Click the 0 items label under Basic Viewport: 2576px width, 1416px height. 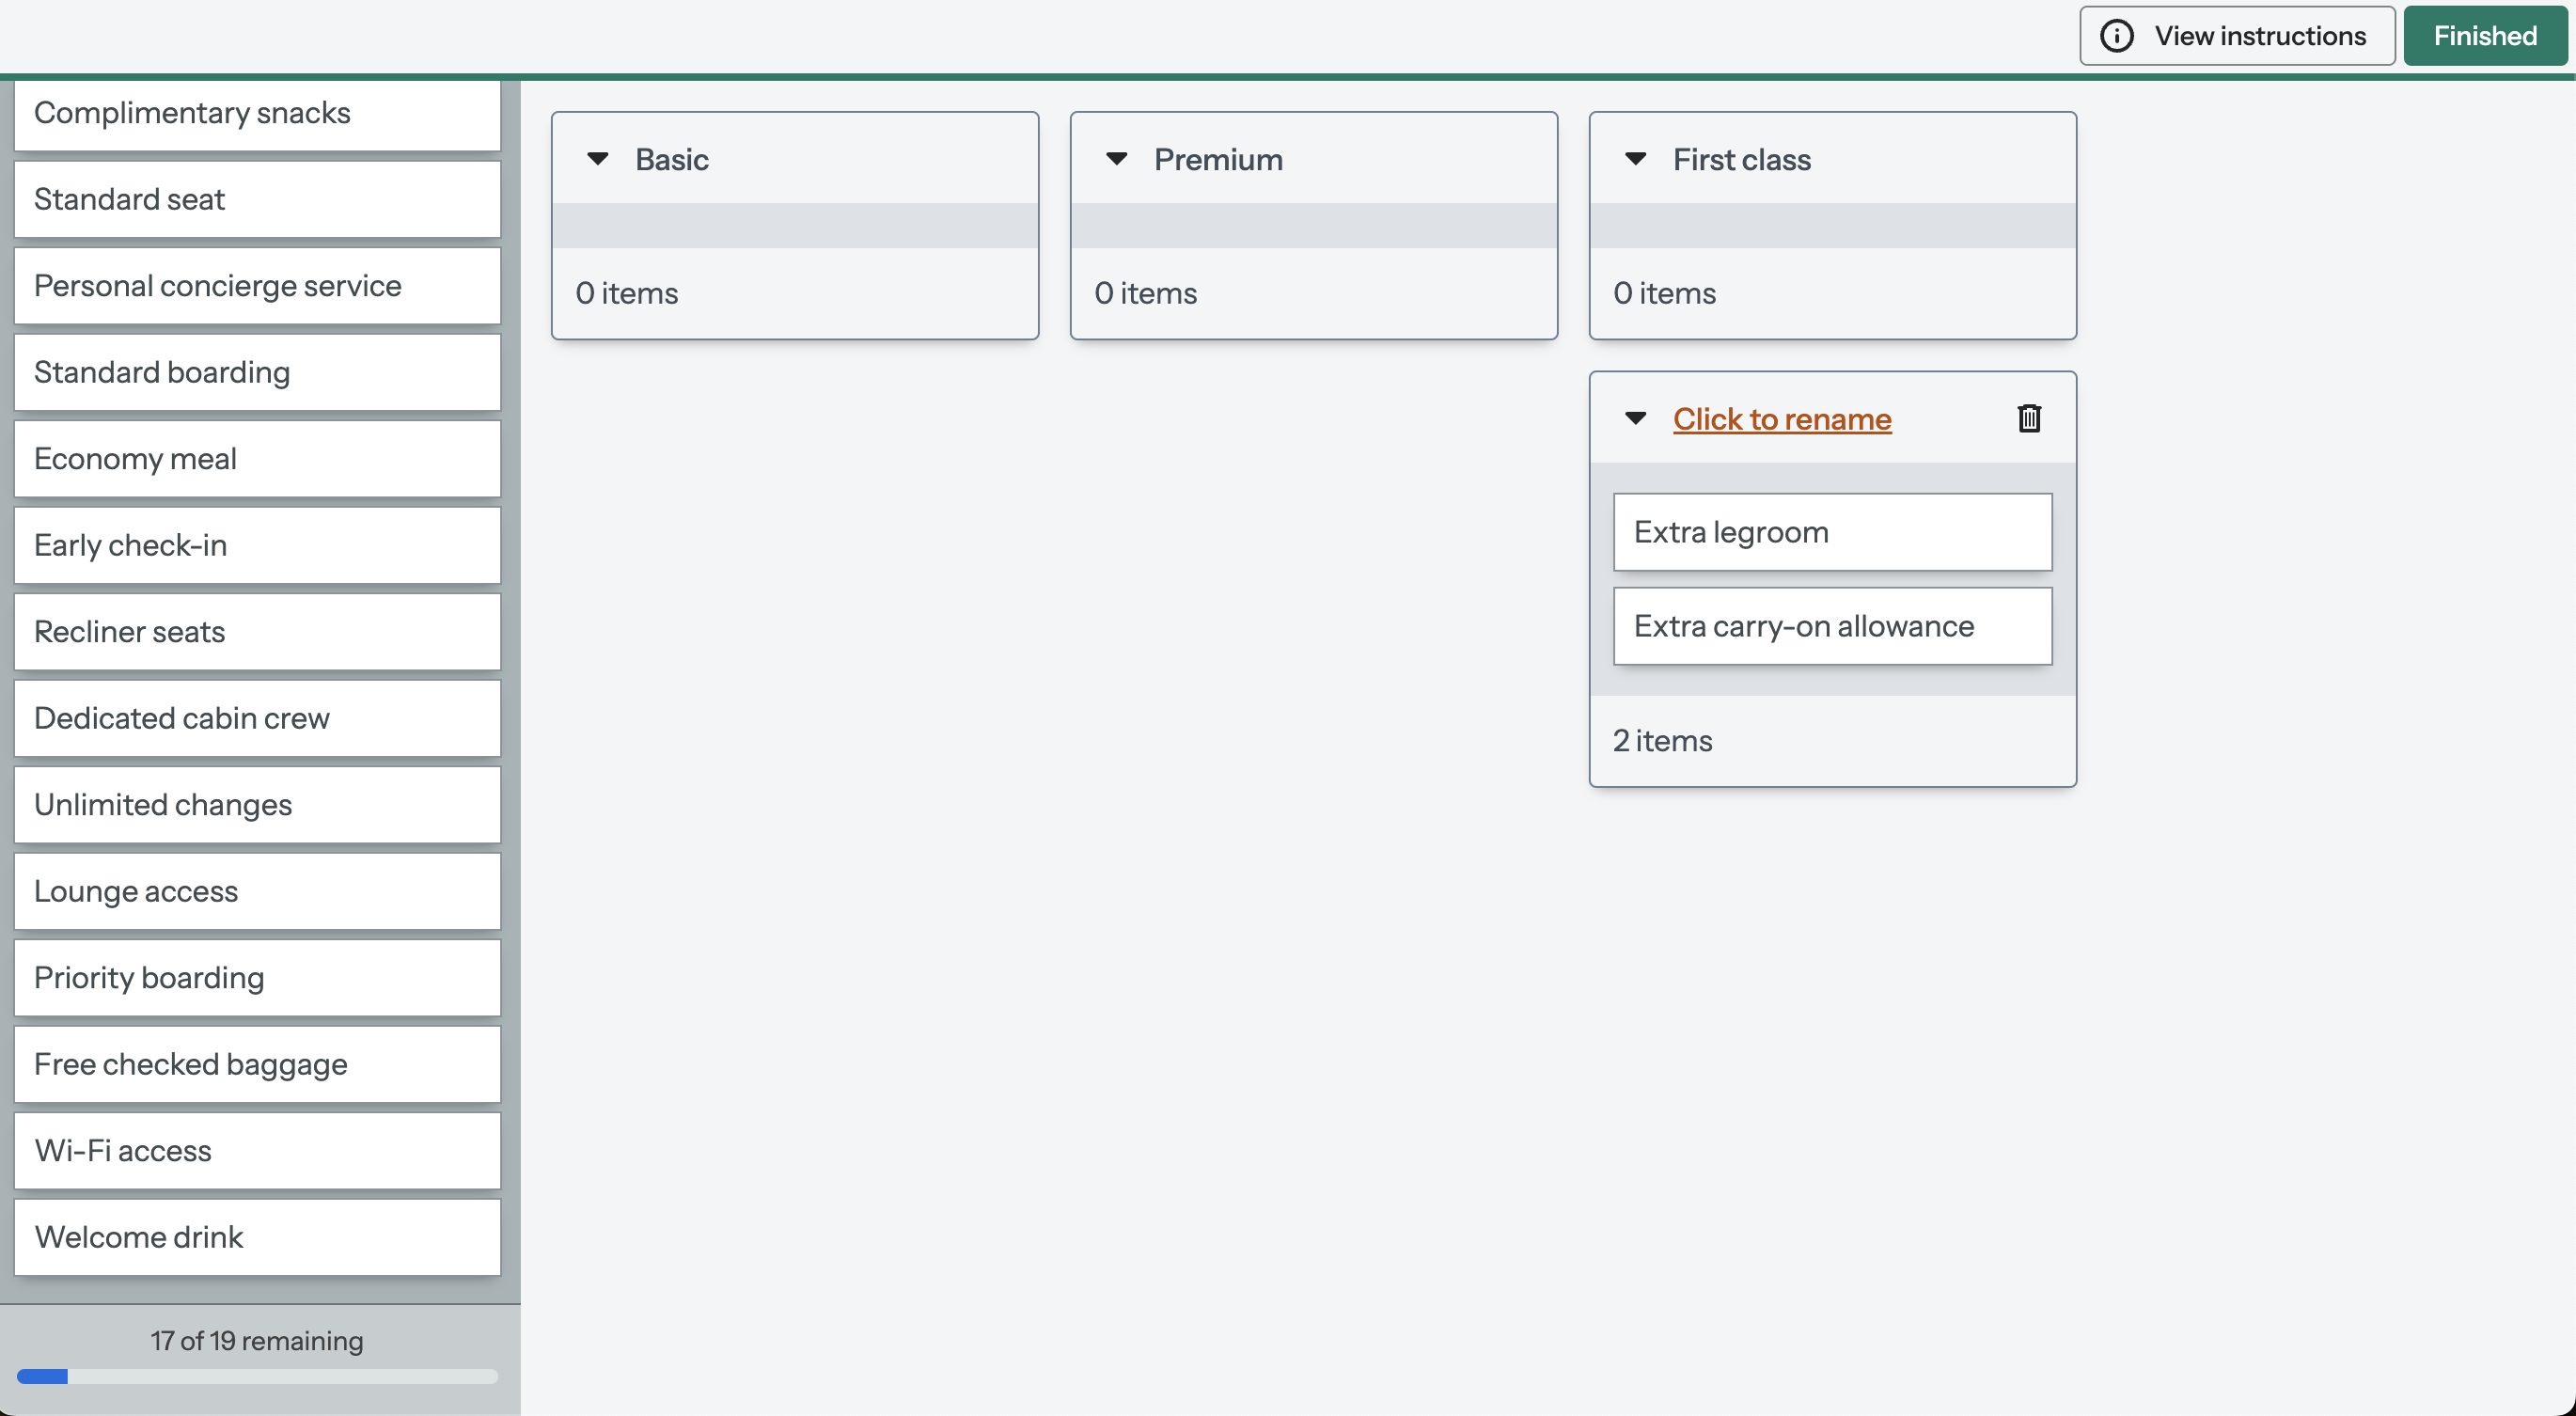[627, 294]
